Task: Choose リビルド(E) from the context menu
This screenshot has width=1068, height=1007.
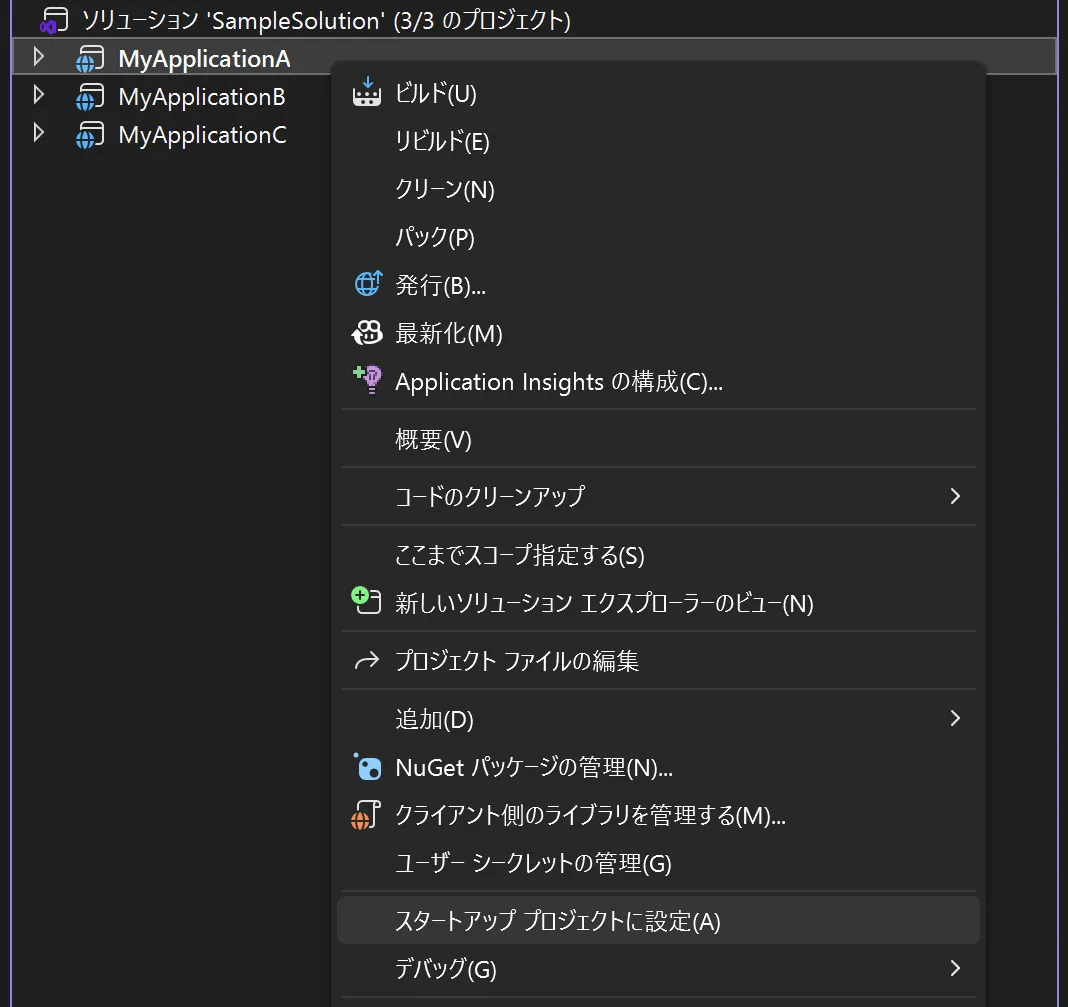Action: [x=658, y=142]
